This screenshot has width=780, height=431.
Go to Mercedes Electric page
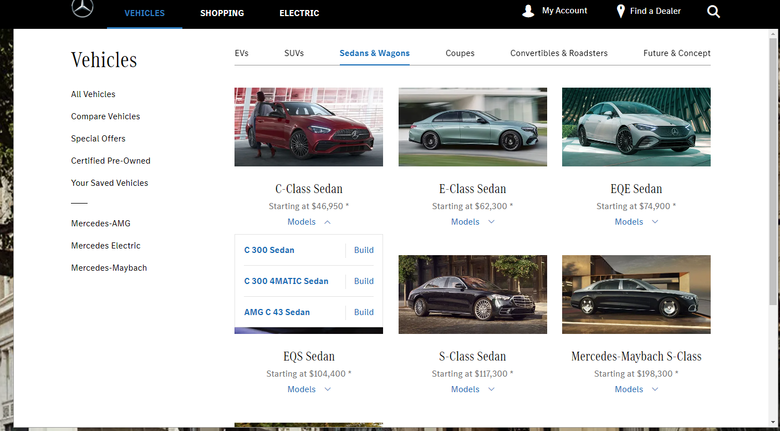(105, 245)
